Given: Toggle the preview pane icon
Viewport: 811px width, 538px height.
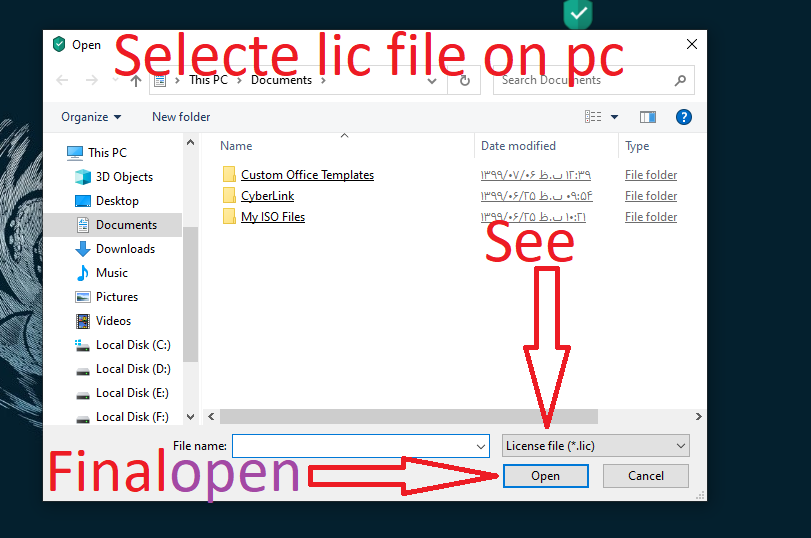Looking at the screenshot, I should [648, 117].
